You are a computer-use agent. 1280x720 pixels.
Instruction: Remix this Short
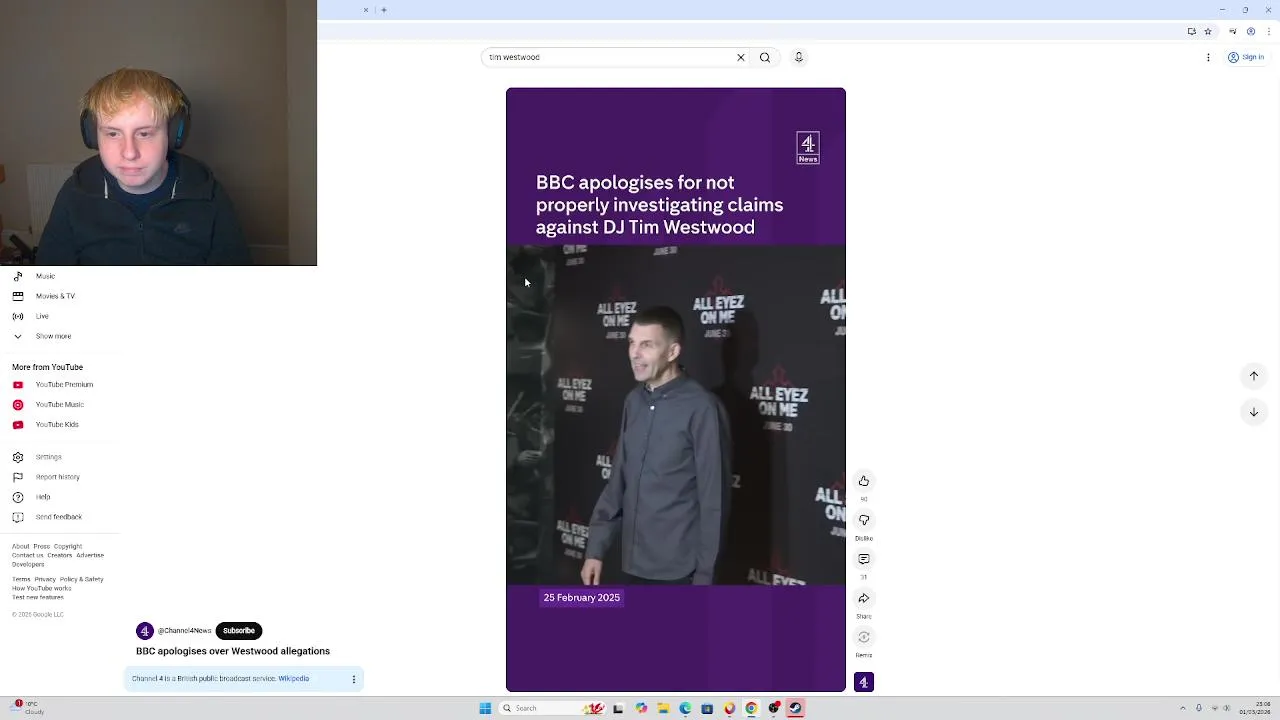[x=864, y=637]
